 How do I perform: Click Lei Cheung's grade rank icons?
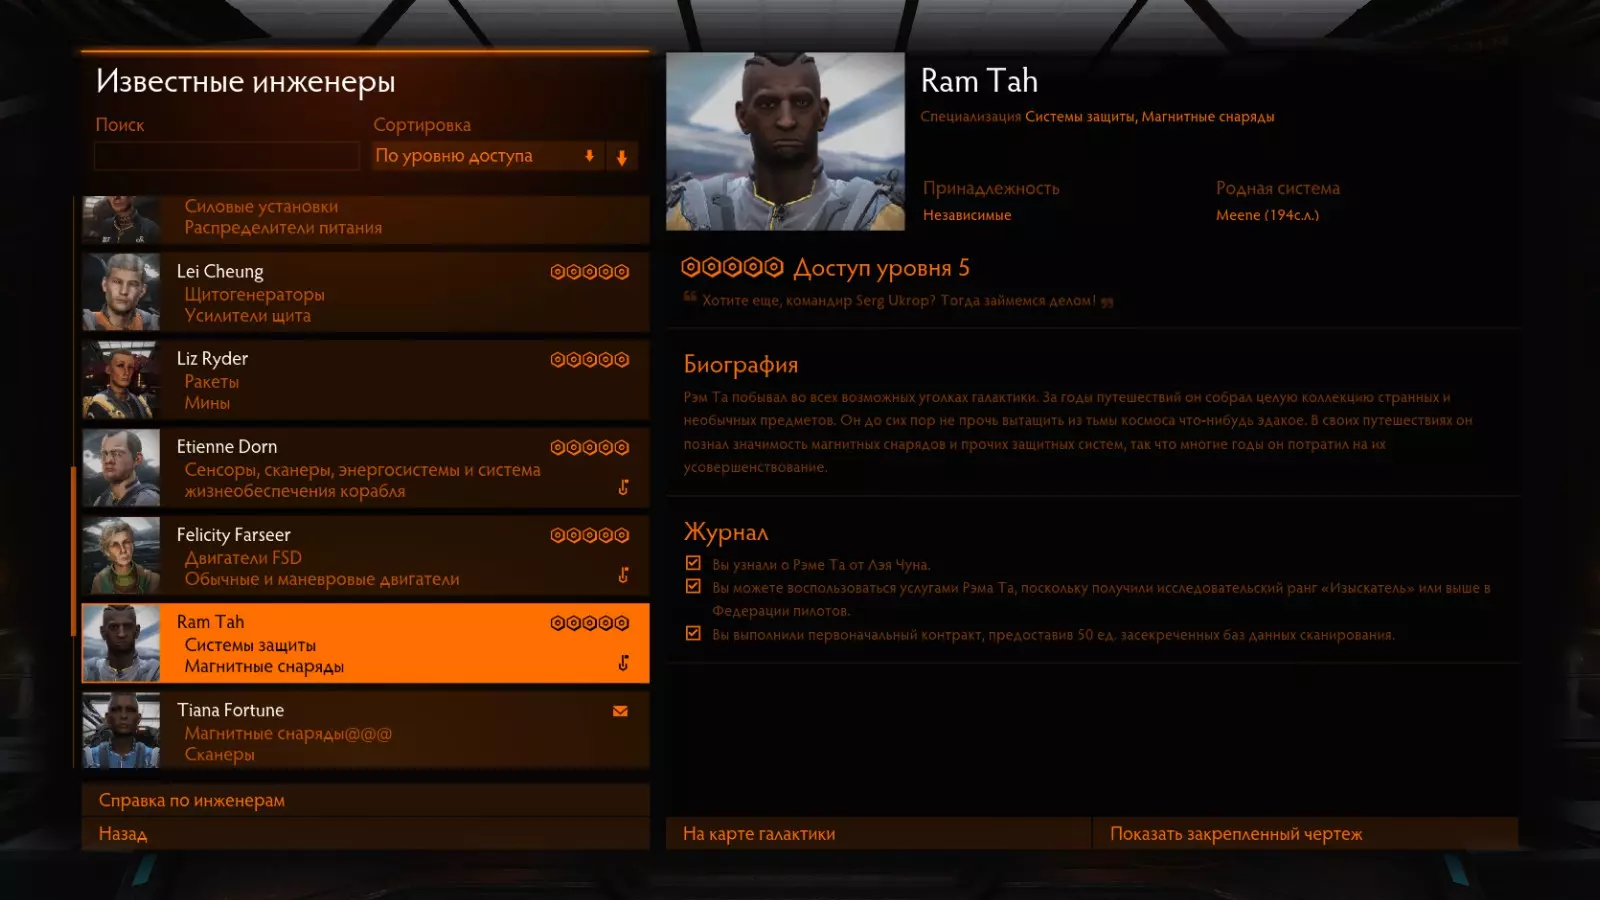(x=590, y=272)
